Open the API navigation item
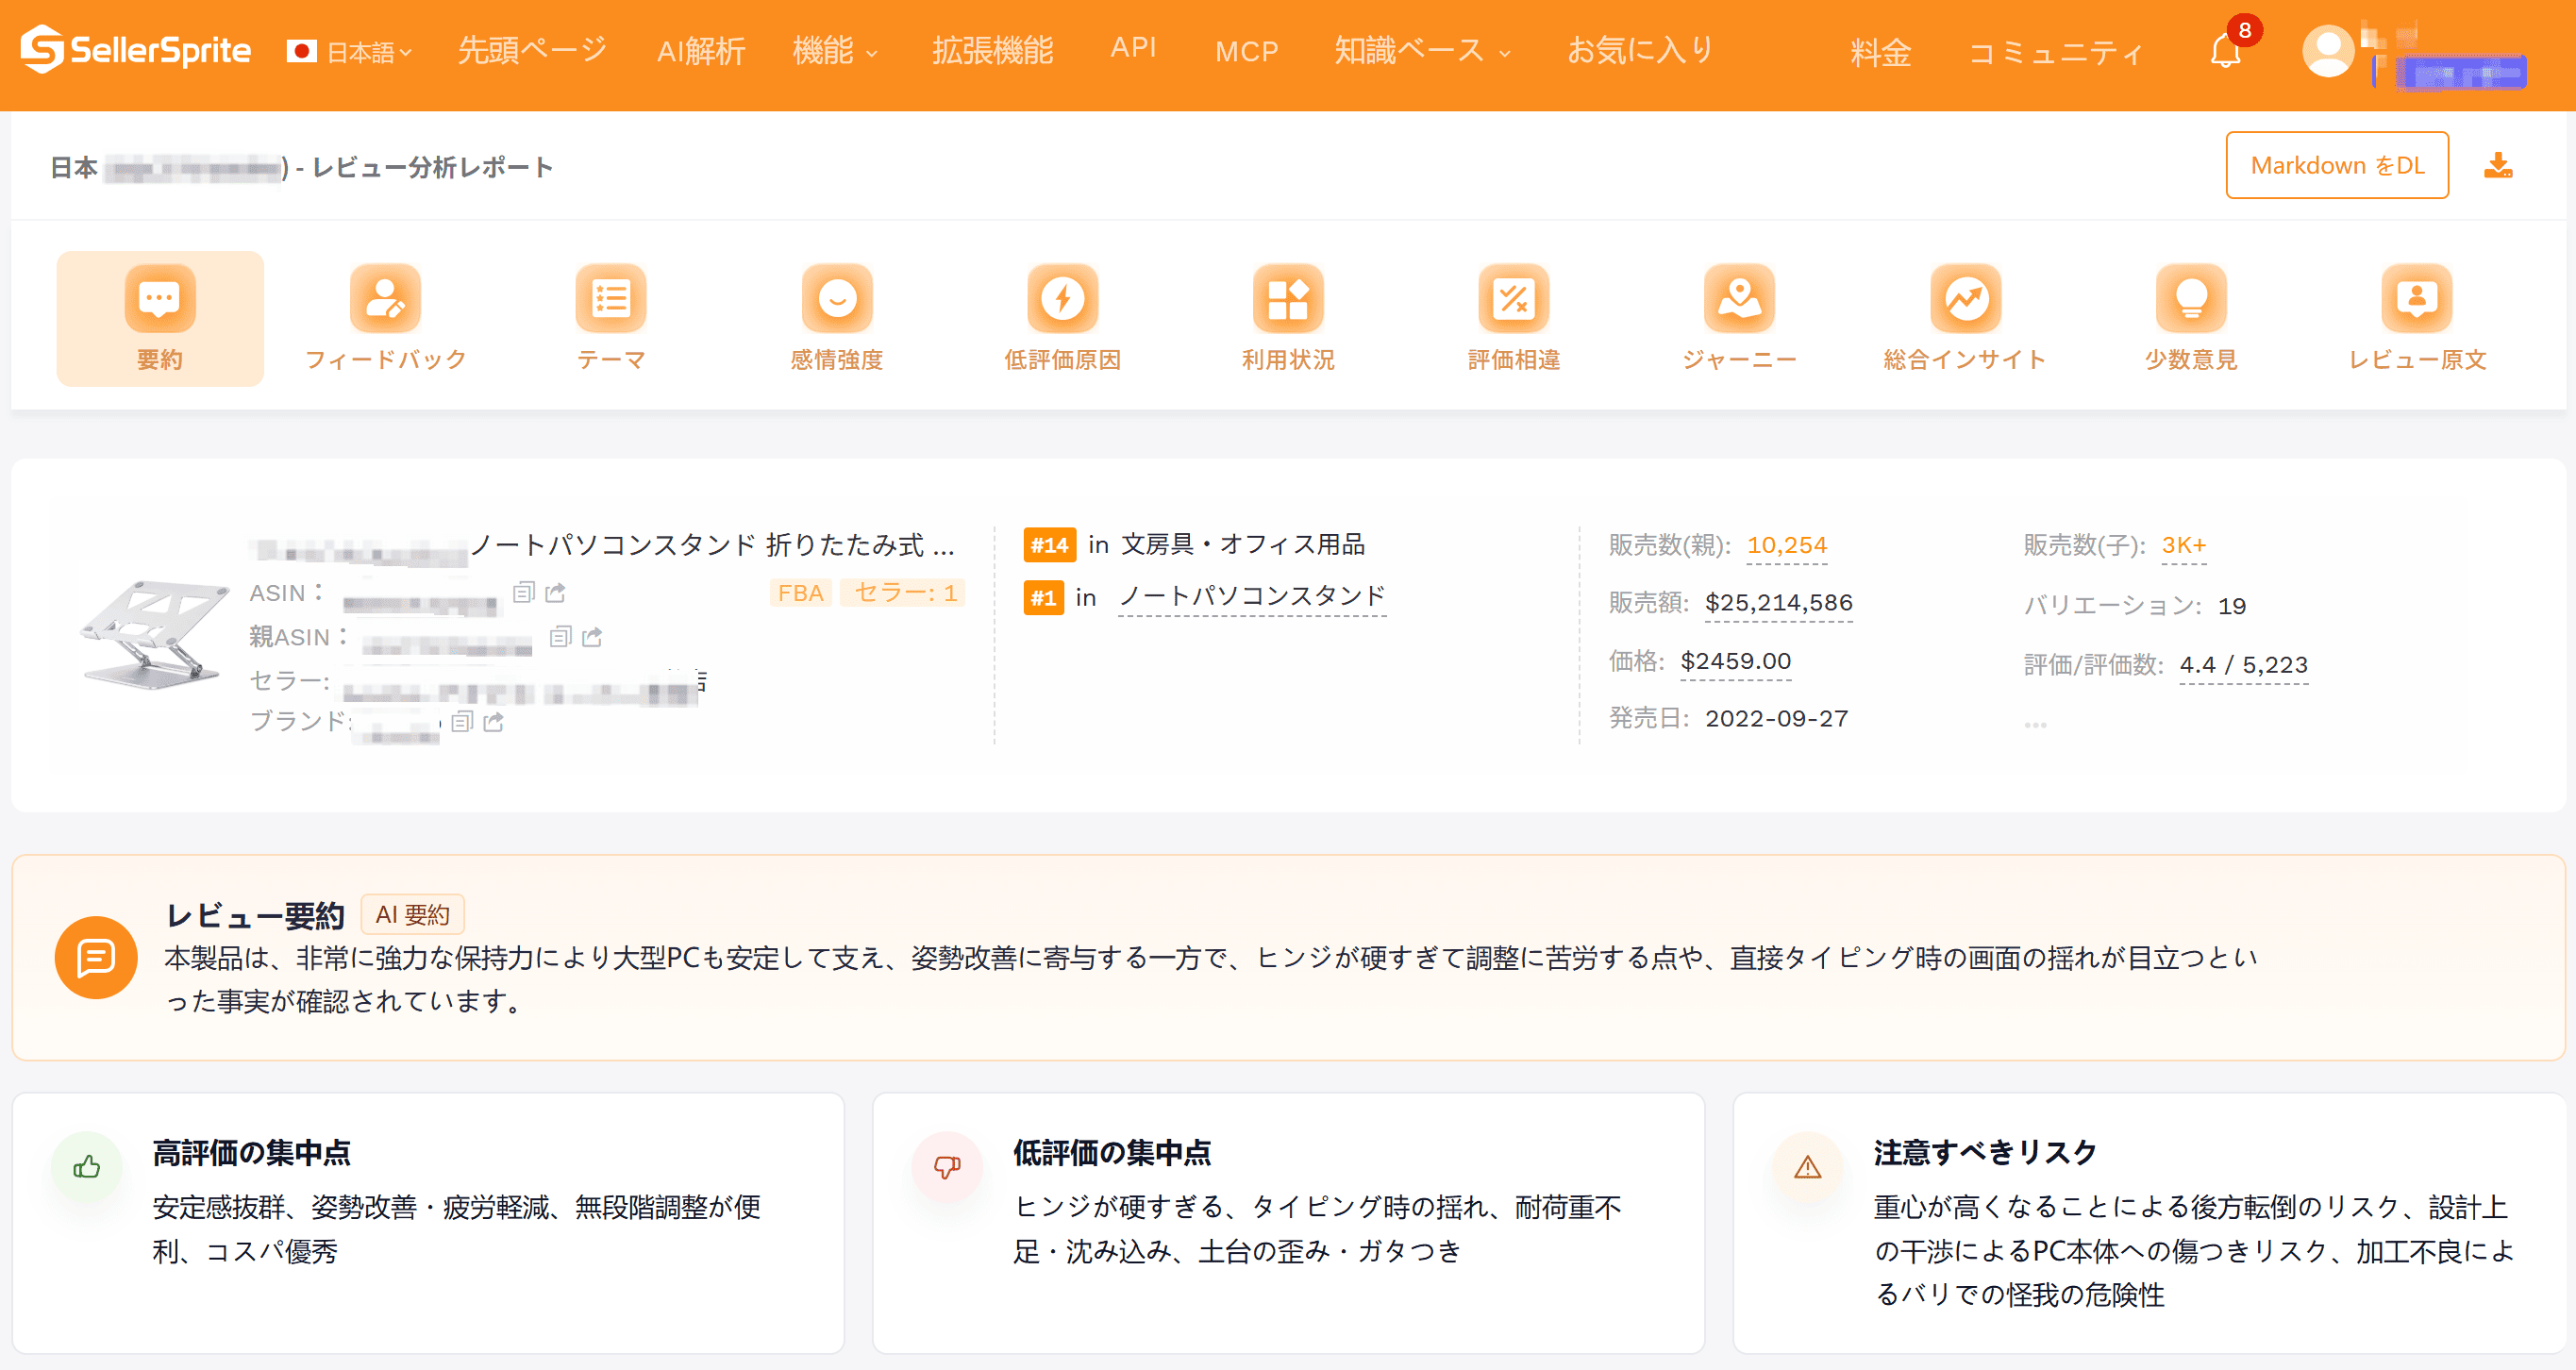 (x=1133, y=48)
